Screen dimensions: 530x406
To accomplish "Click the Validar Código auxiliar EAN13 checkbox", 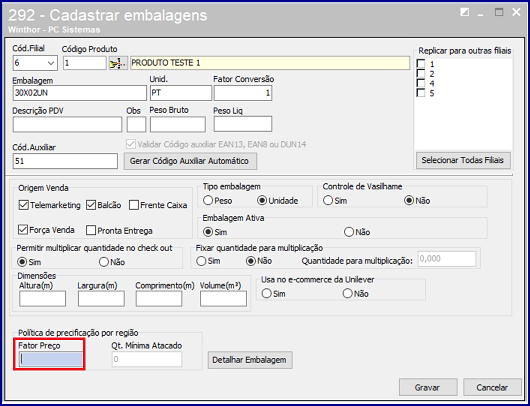I will 130,144.
